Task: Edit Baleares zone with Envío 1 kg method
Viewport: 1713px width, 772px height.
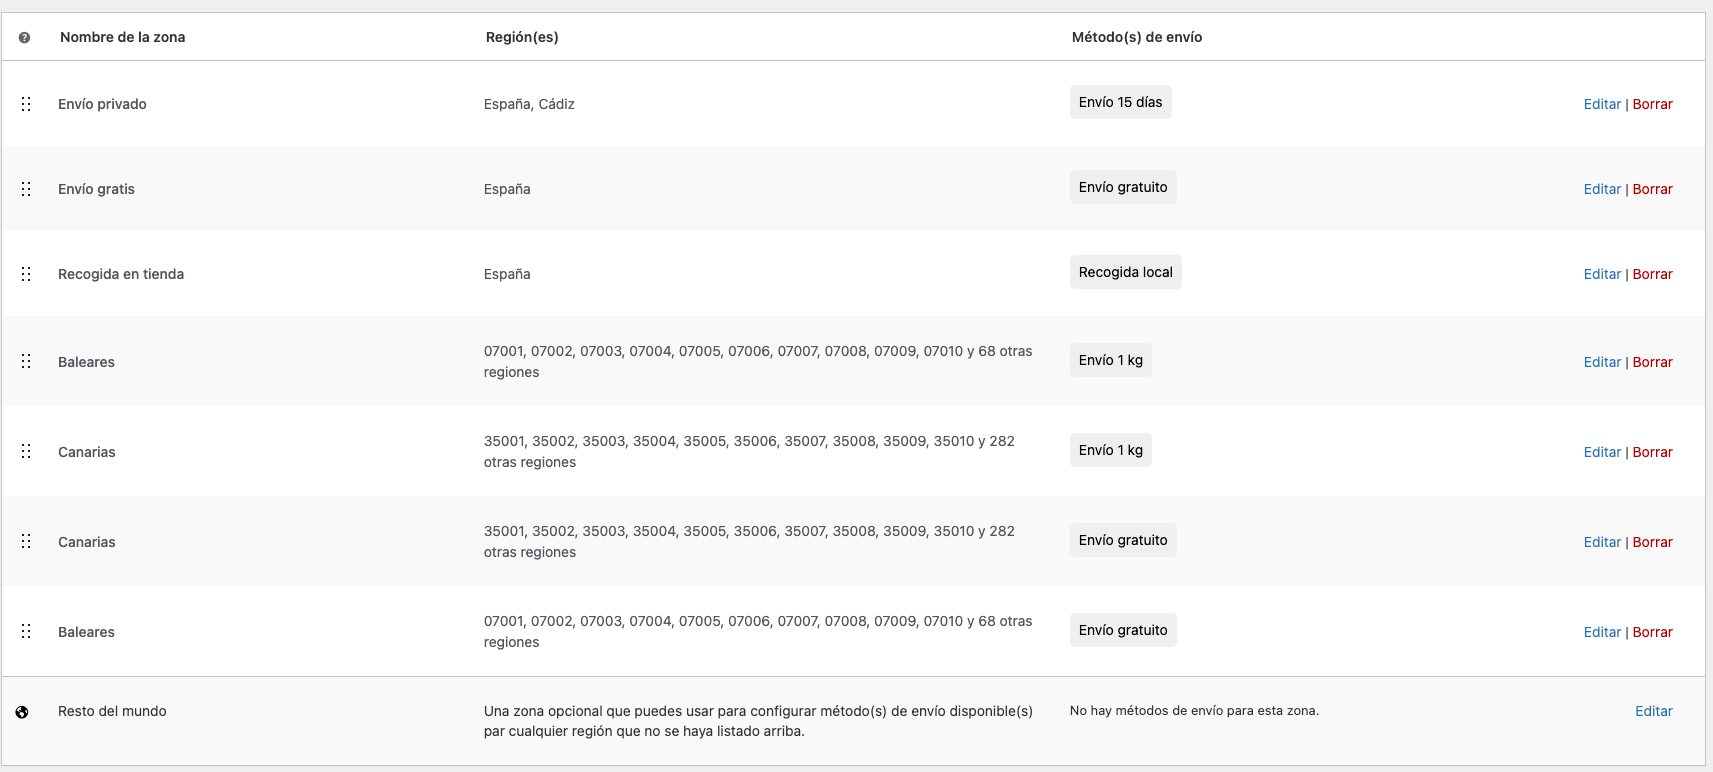Action: click(1602, 362)
